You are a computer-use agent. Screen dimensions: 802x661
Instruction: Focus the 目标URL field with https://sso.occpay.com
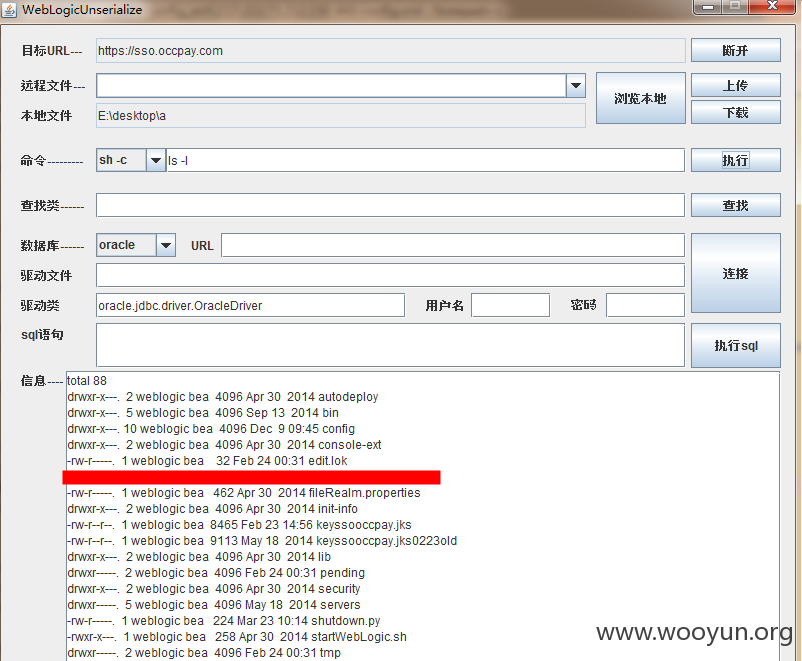pyautogui.click(x=391, y=51)
